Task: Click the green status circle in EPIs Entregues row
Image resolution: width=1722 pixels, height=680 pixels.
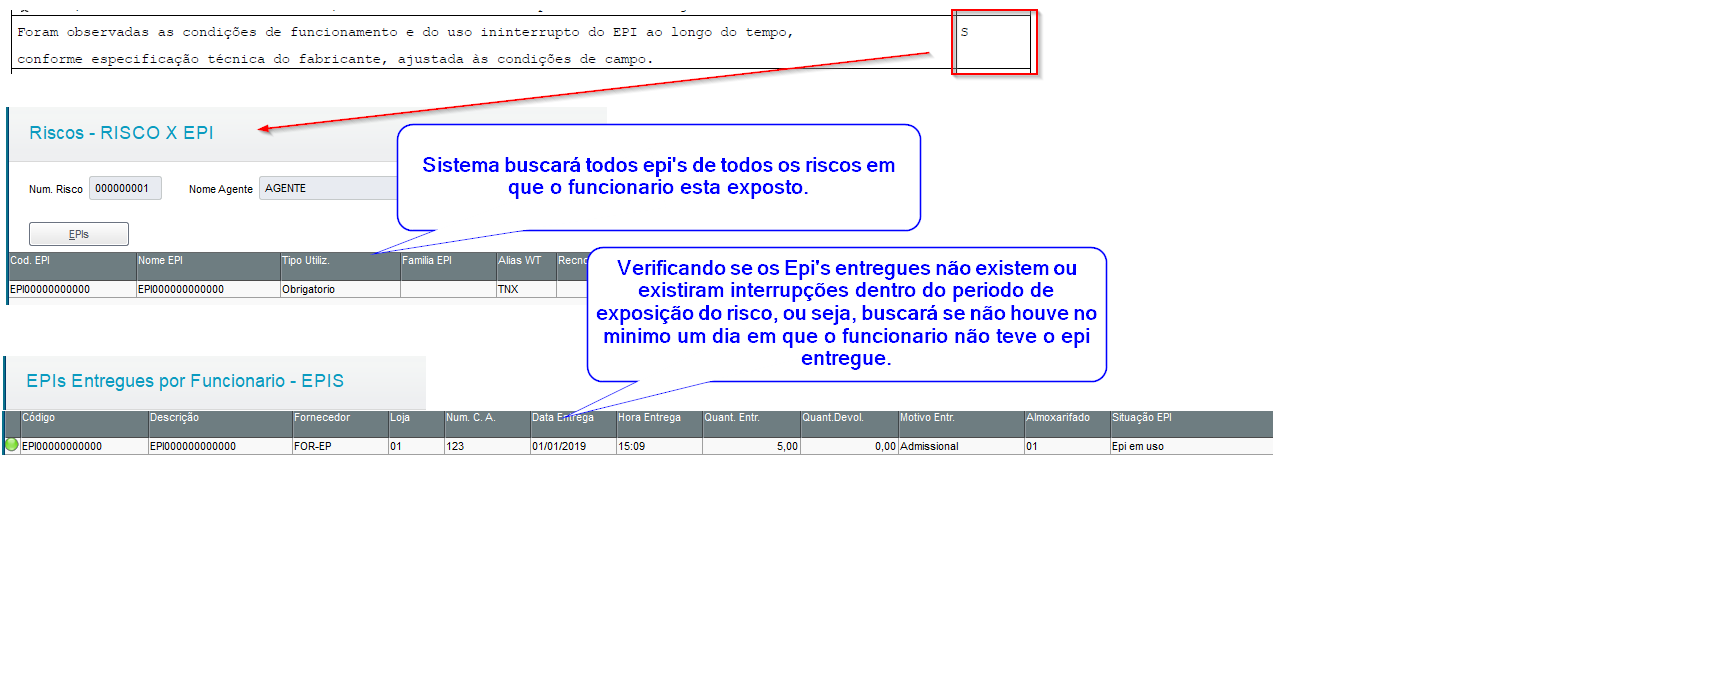Action: [12, 445]
